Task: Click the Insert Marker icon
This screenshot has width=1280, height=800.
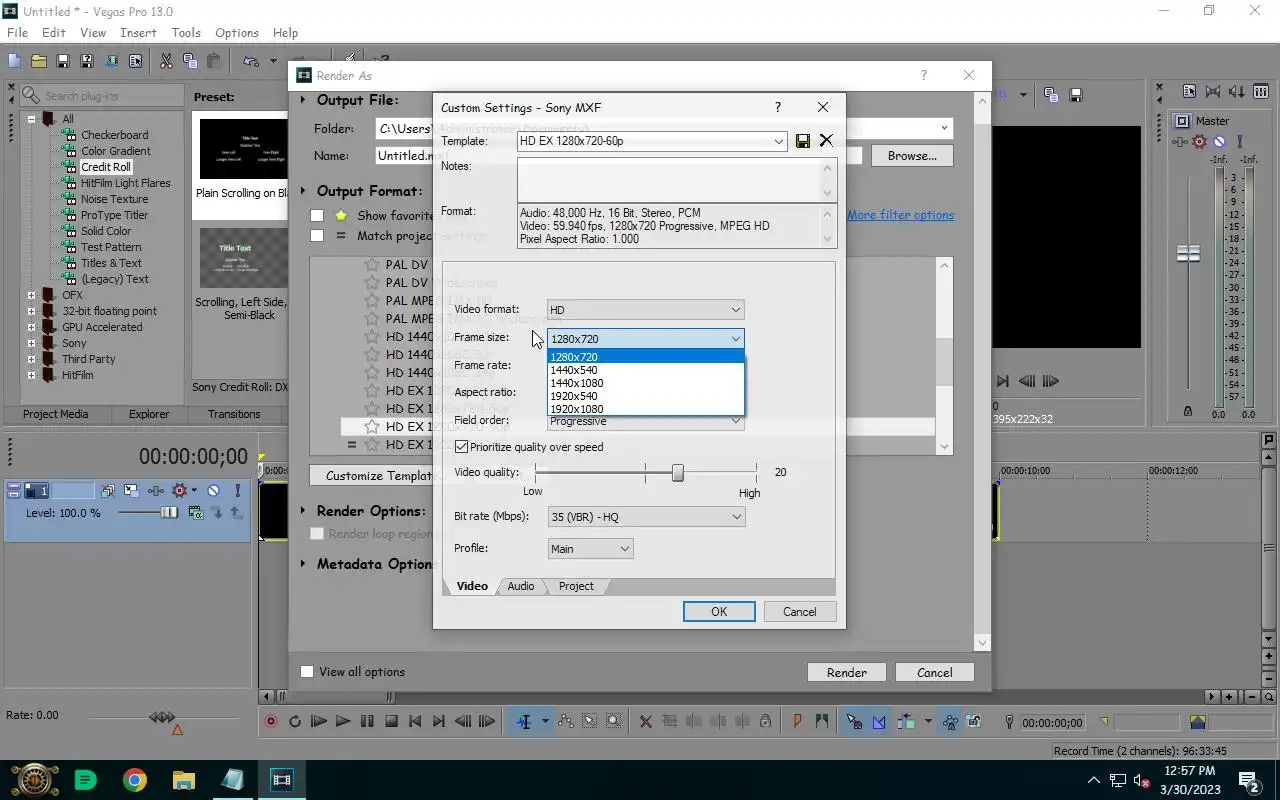Action: tap(798, 721)
